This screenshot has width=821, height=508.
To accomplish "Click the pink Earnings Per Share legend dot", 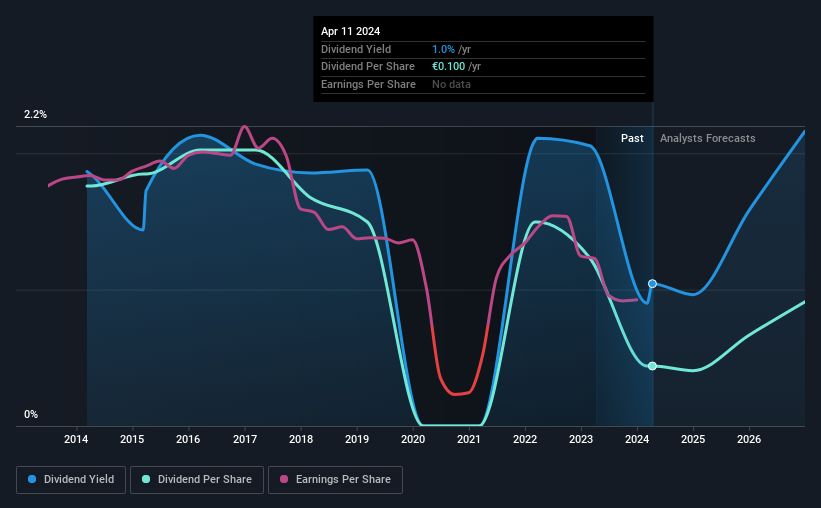I will point(284,479).
